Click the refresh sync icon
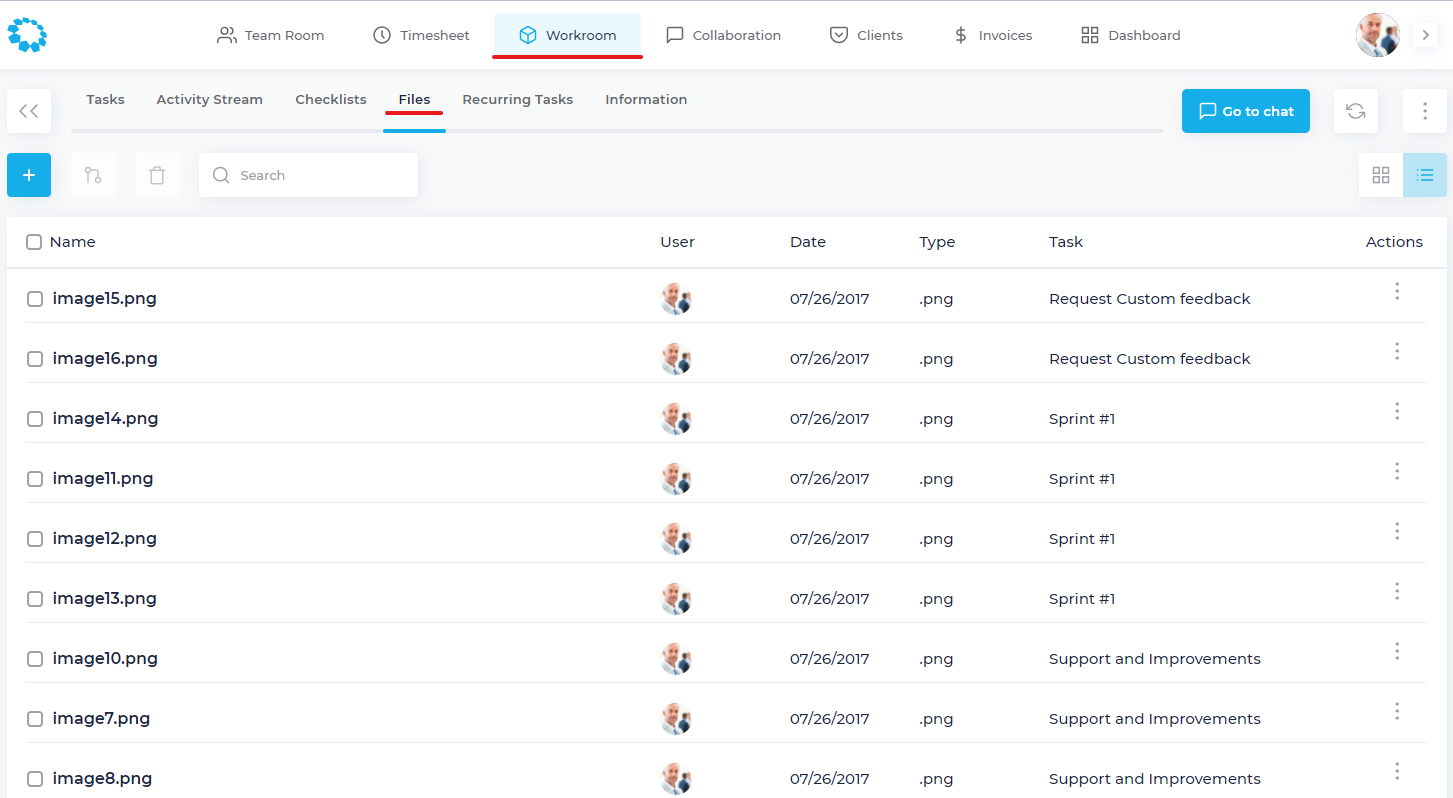The height and width of the screenshot is (798, 1453). [x=1355, y=111]
